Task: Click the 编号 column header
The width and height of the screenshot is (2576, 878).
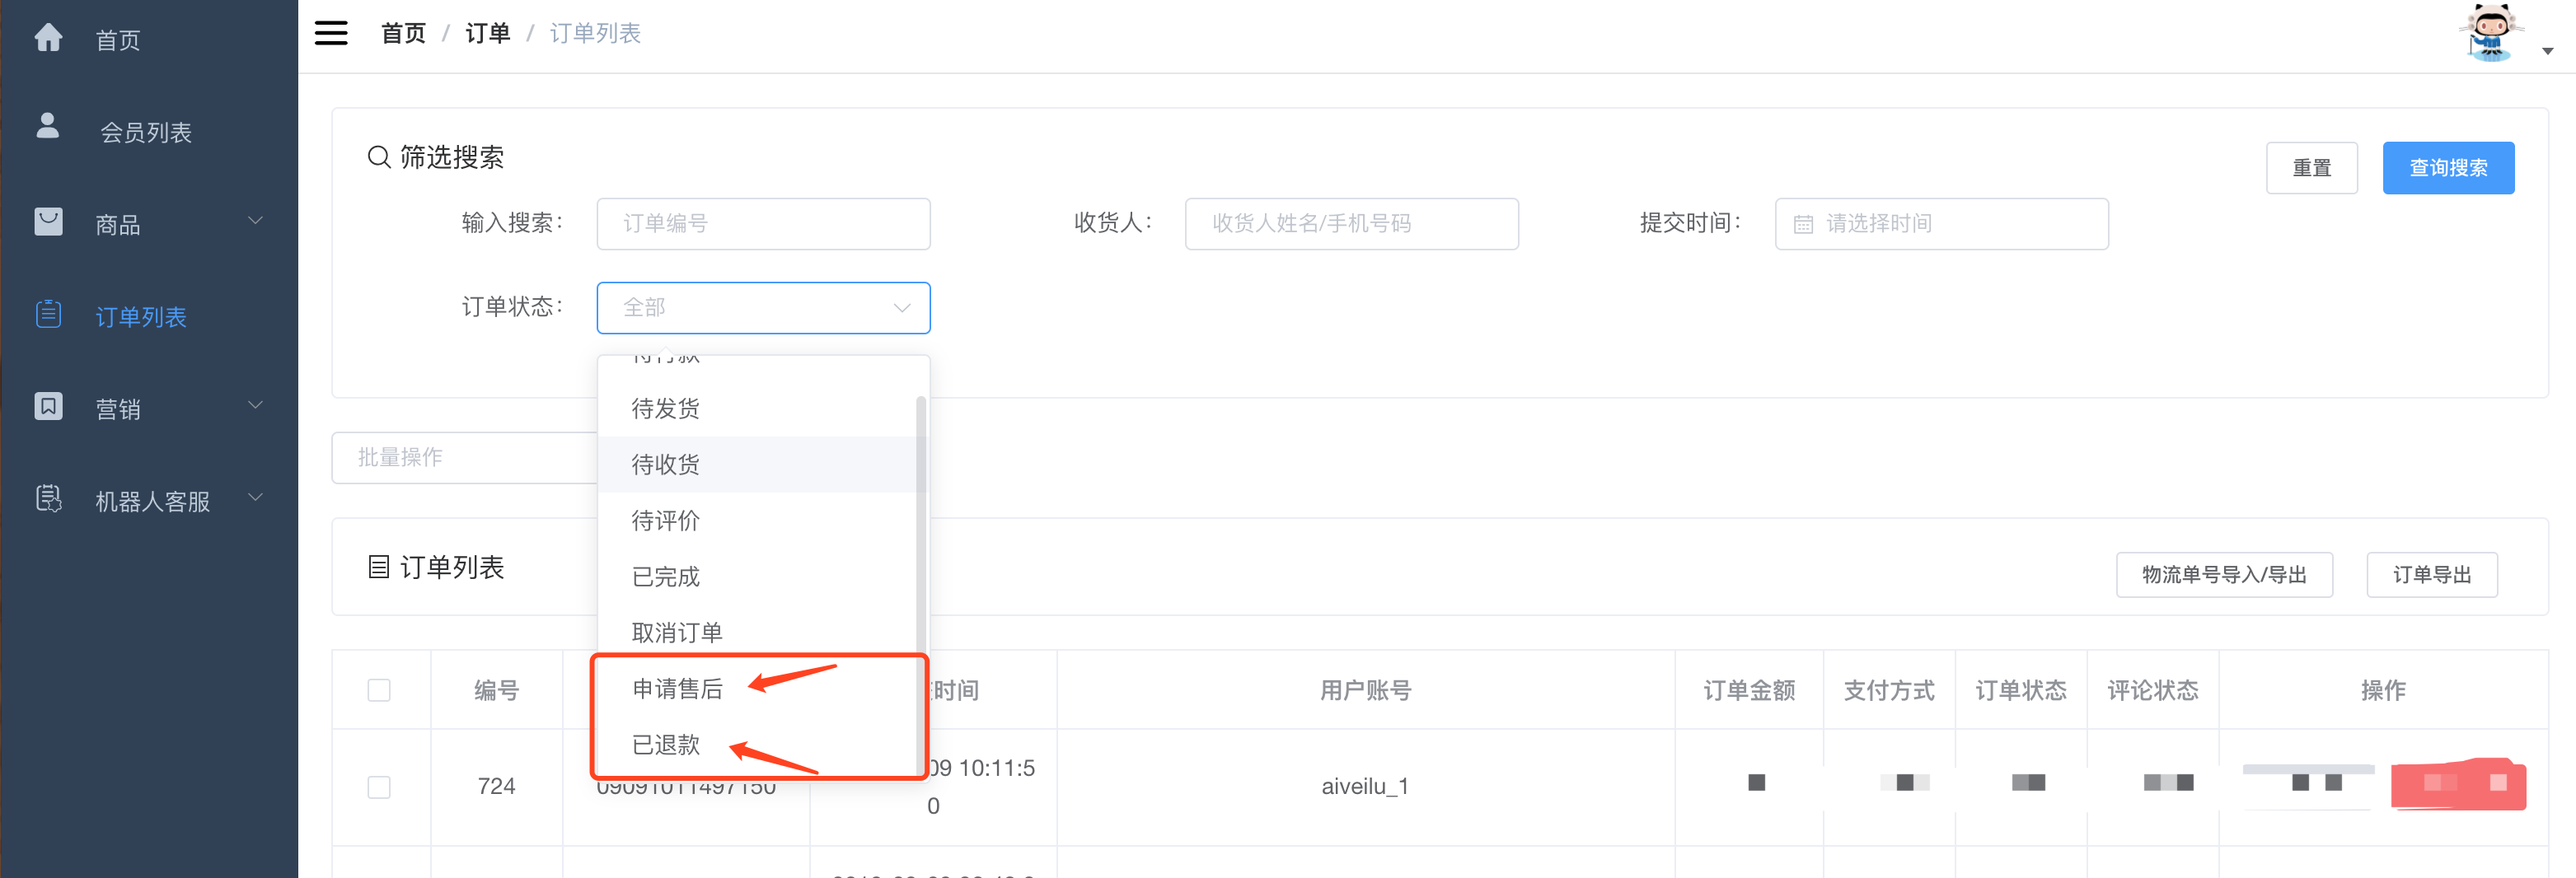Action: tap(496, 690)
